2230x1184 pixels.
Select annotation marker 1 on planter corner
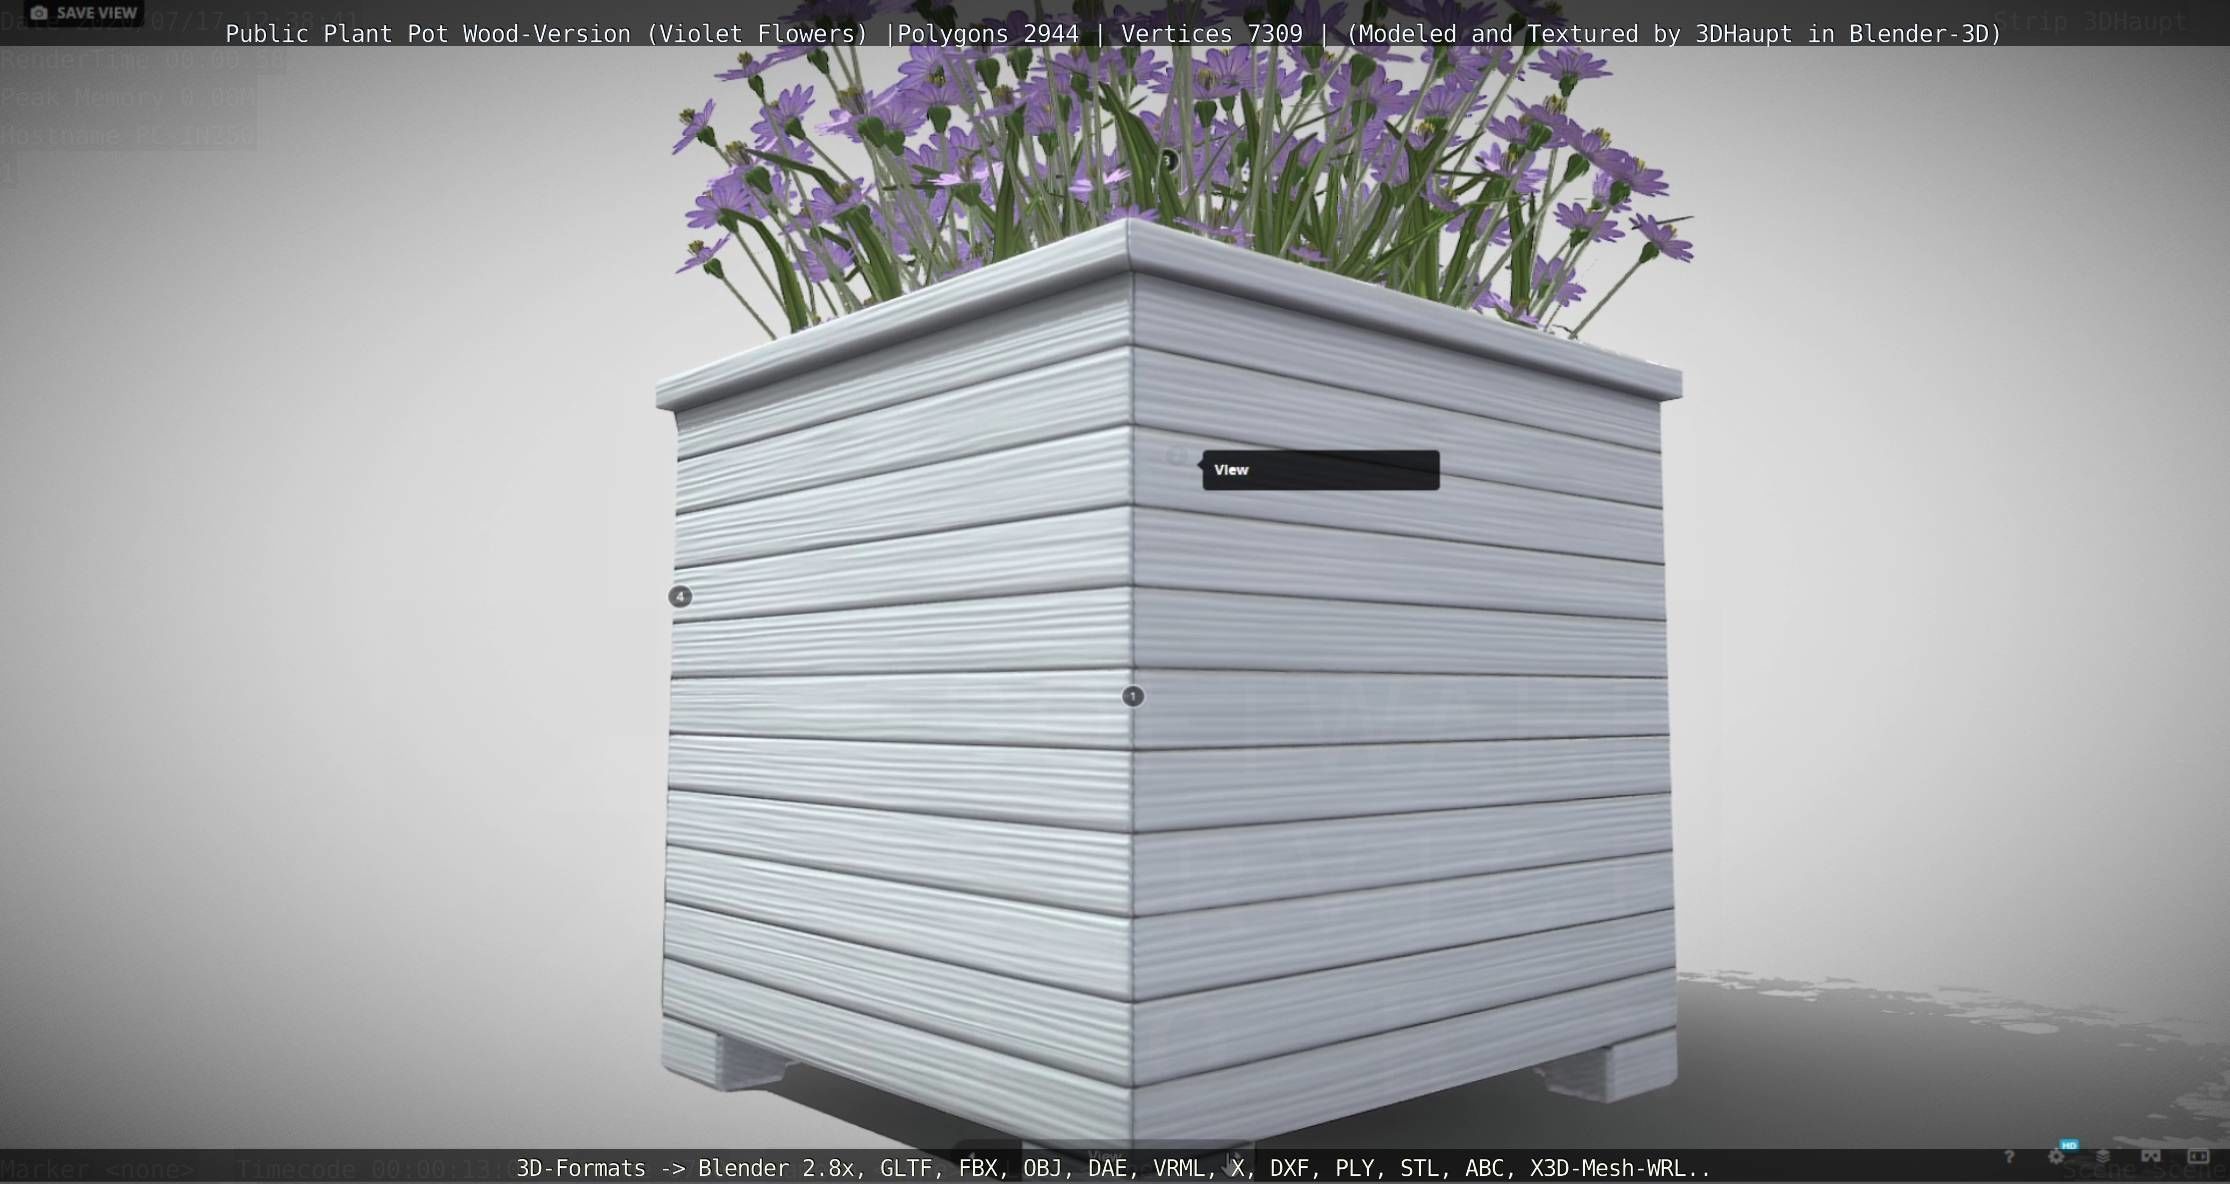[1133, 696]
